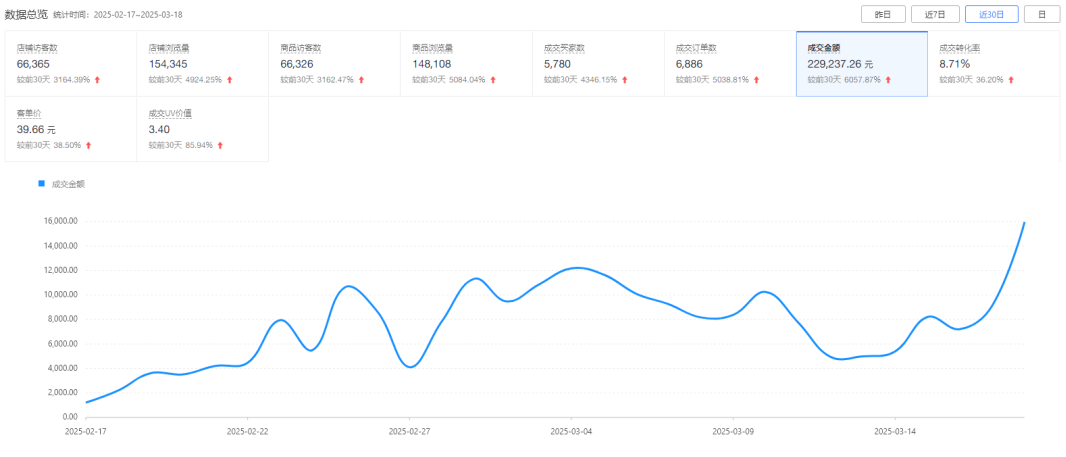Open the 商品浏览量 metric card
This screenshot has height=457, width=1066.
(466, 63)
